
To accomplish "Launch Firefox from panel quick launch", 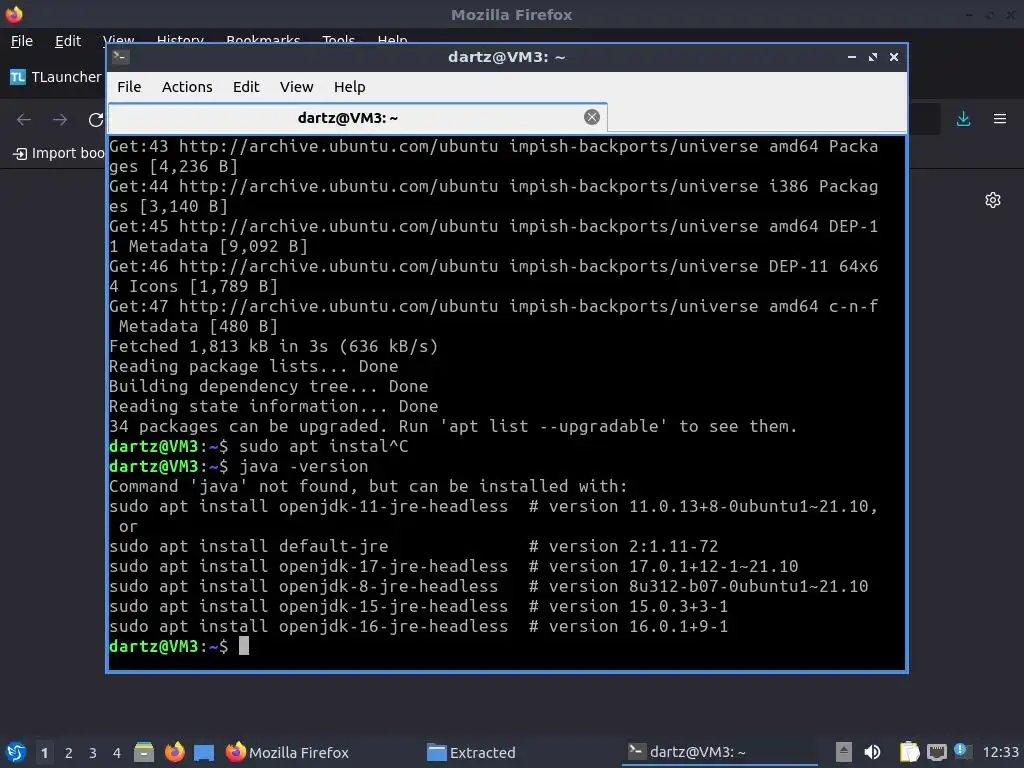I will click(x=174, y=752).
